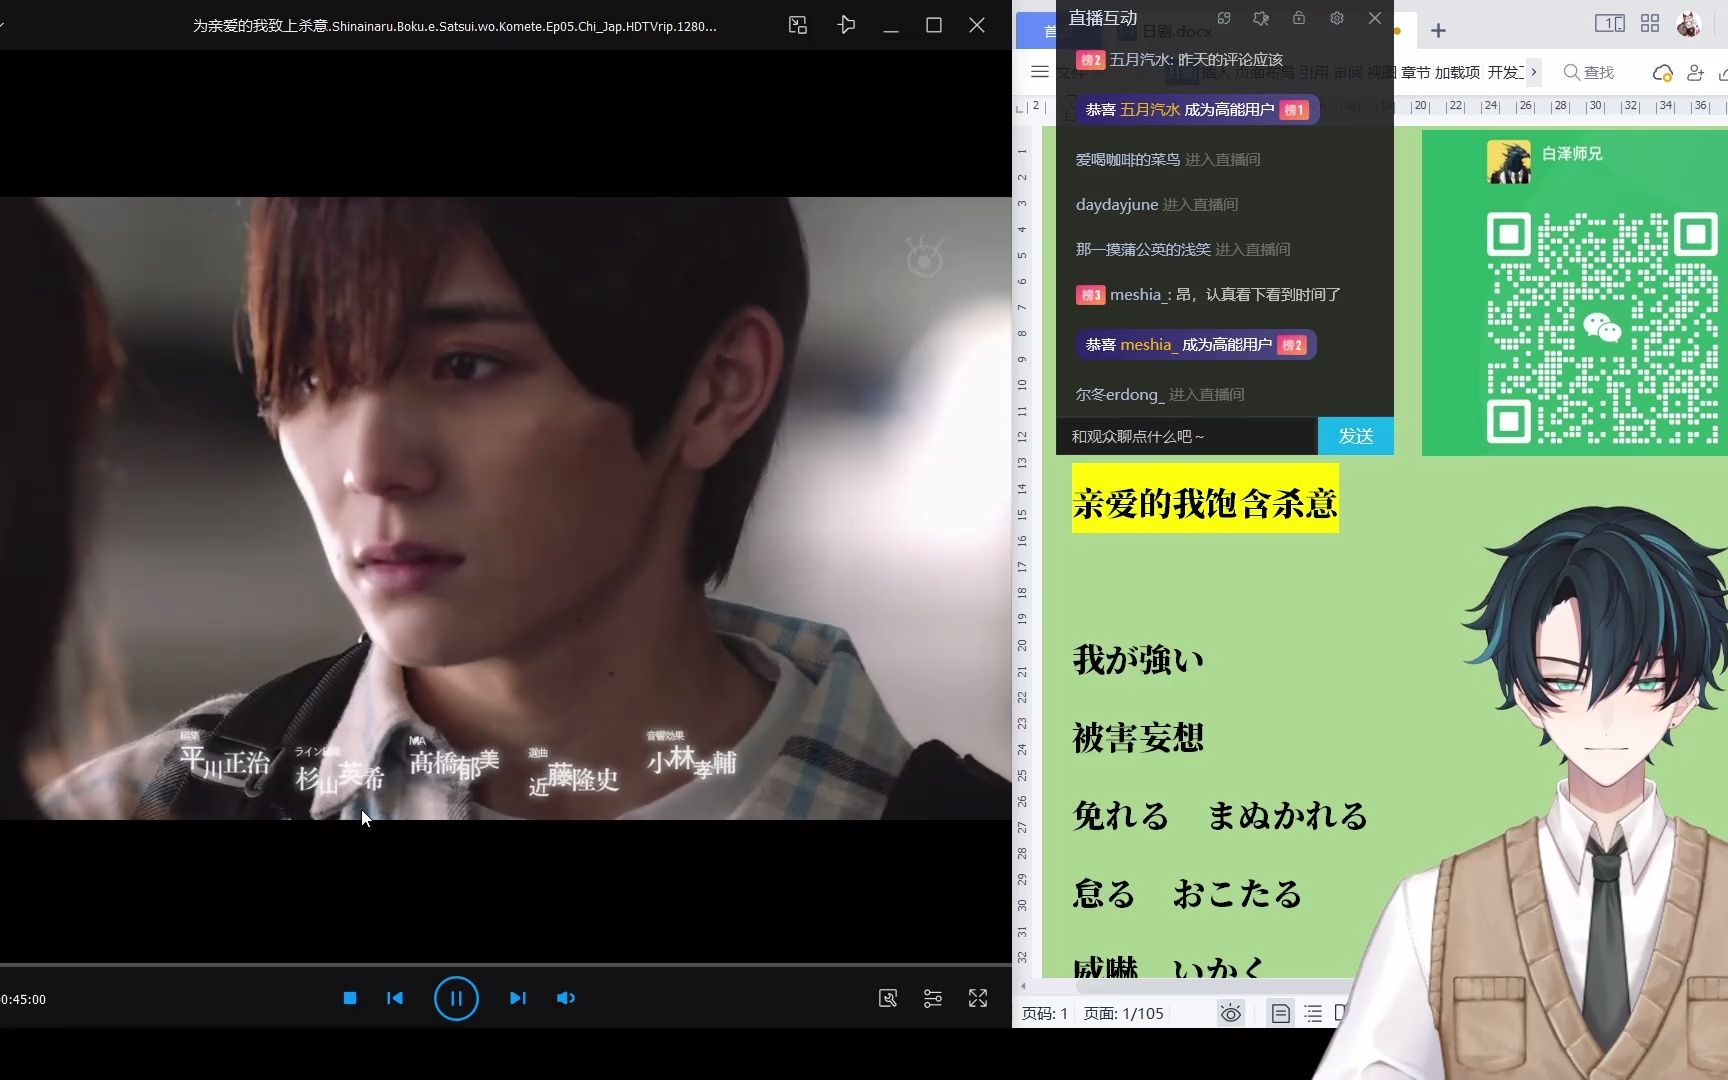Click the 恭喜 五月汽水 成为高能用户 banner

1198,110
